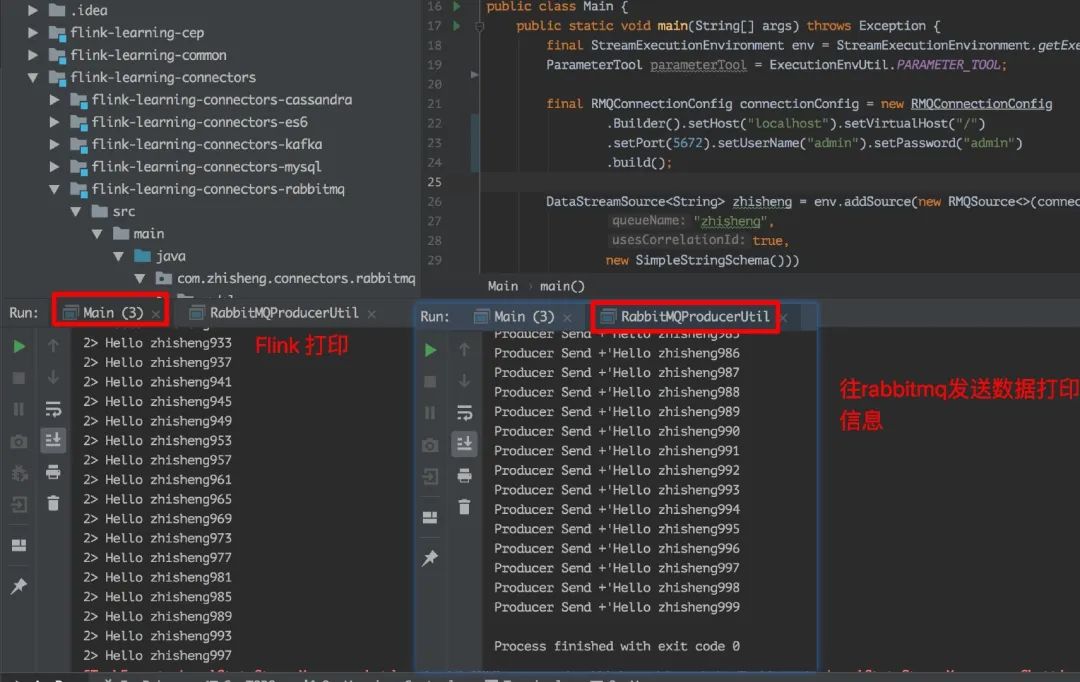Toggle soft-wrap in the Producer Send console

point(464,413)
